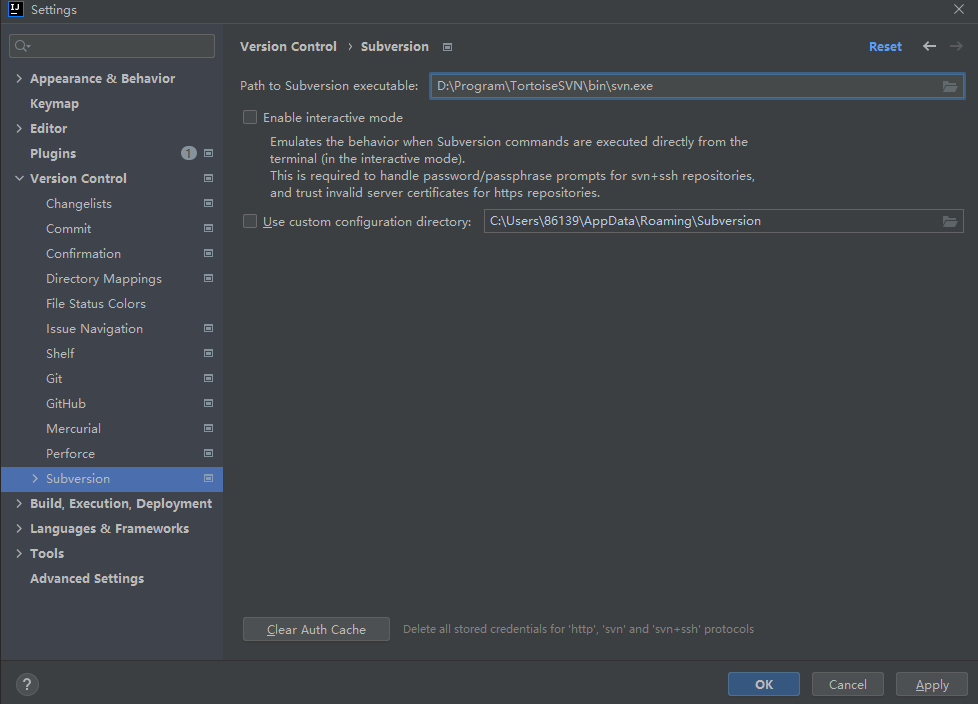The image size is (978, 704).
Task: Enable interactive mode
Action: click(x=248, y=117)
